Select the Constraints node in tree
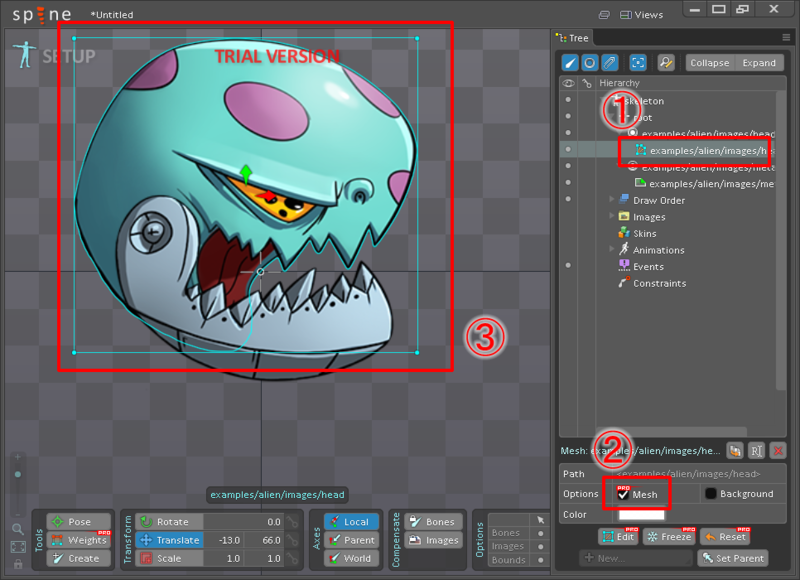The width and height of the screenshot is (800, 580). (x=653, y=283)
